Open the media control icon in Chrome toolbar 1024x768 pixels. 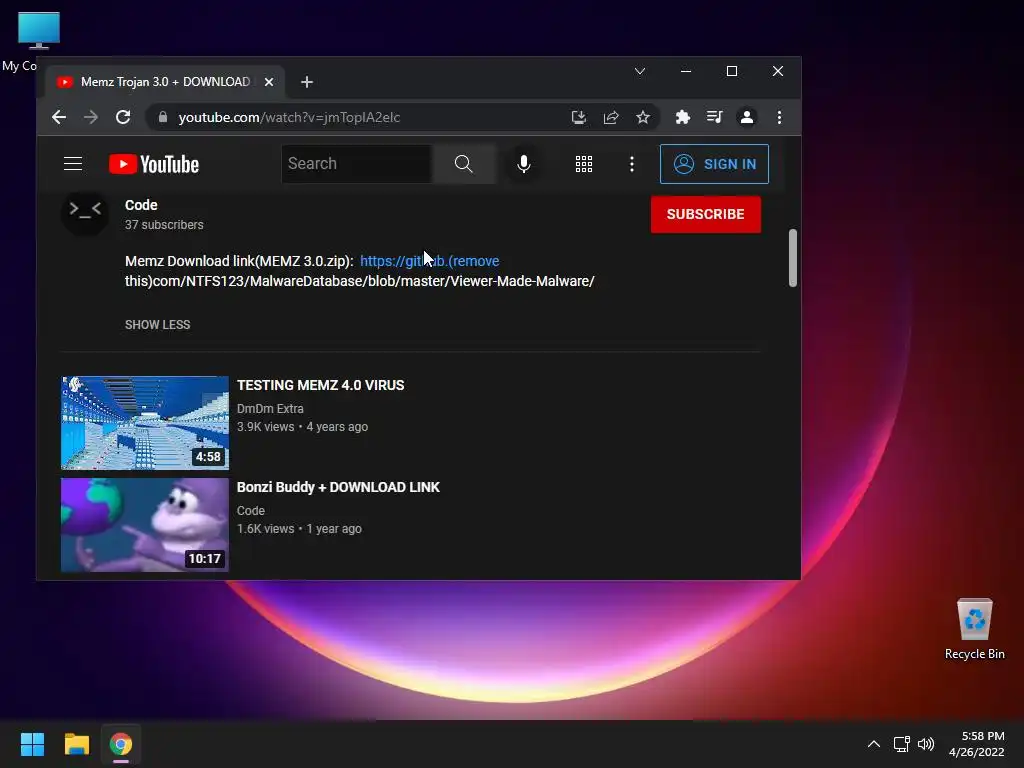(714, 118)
